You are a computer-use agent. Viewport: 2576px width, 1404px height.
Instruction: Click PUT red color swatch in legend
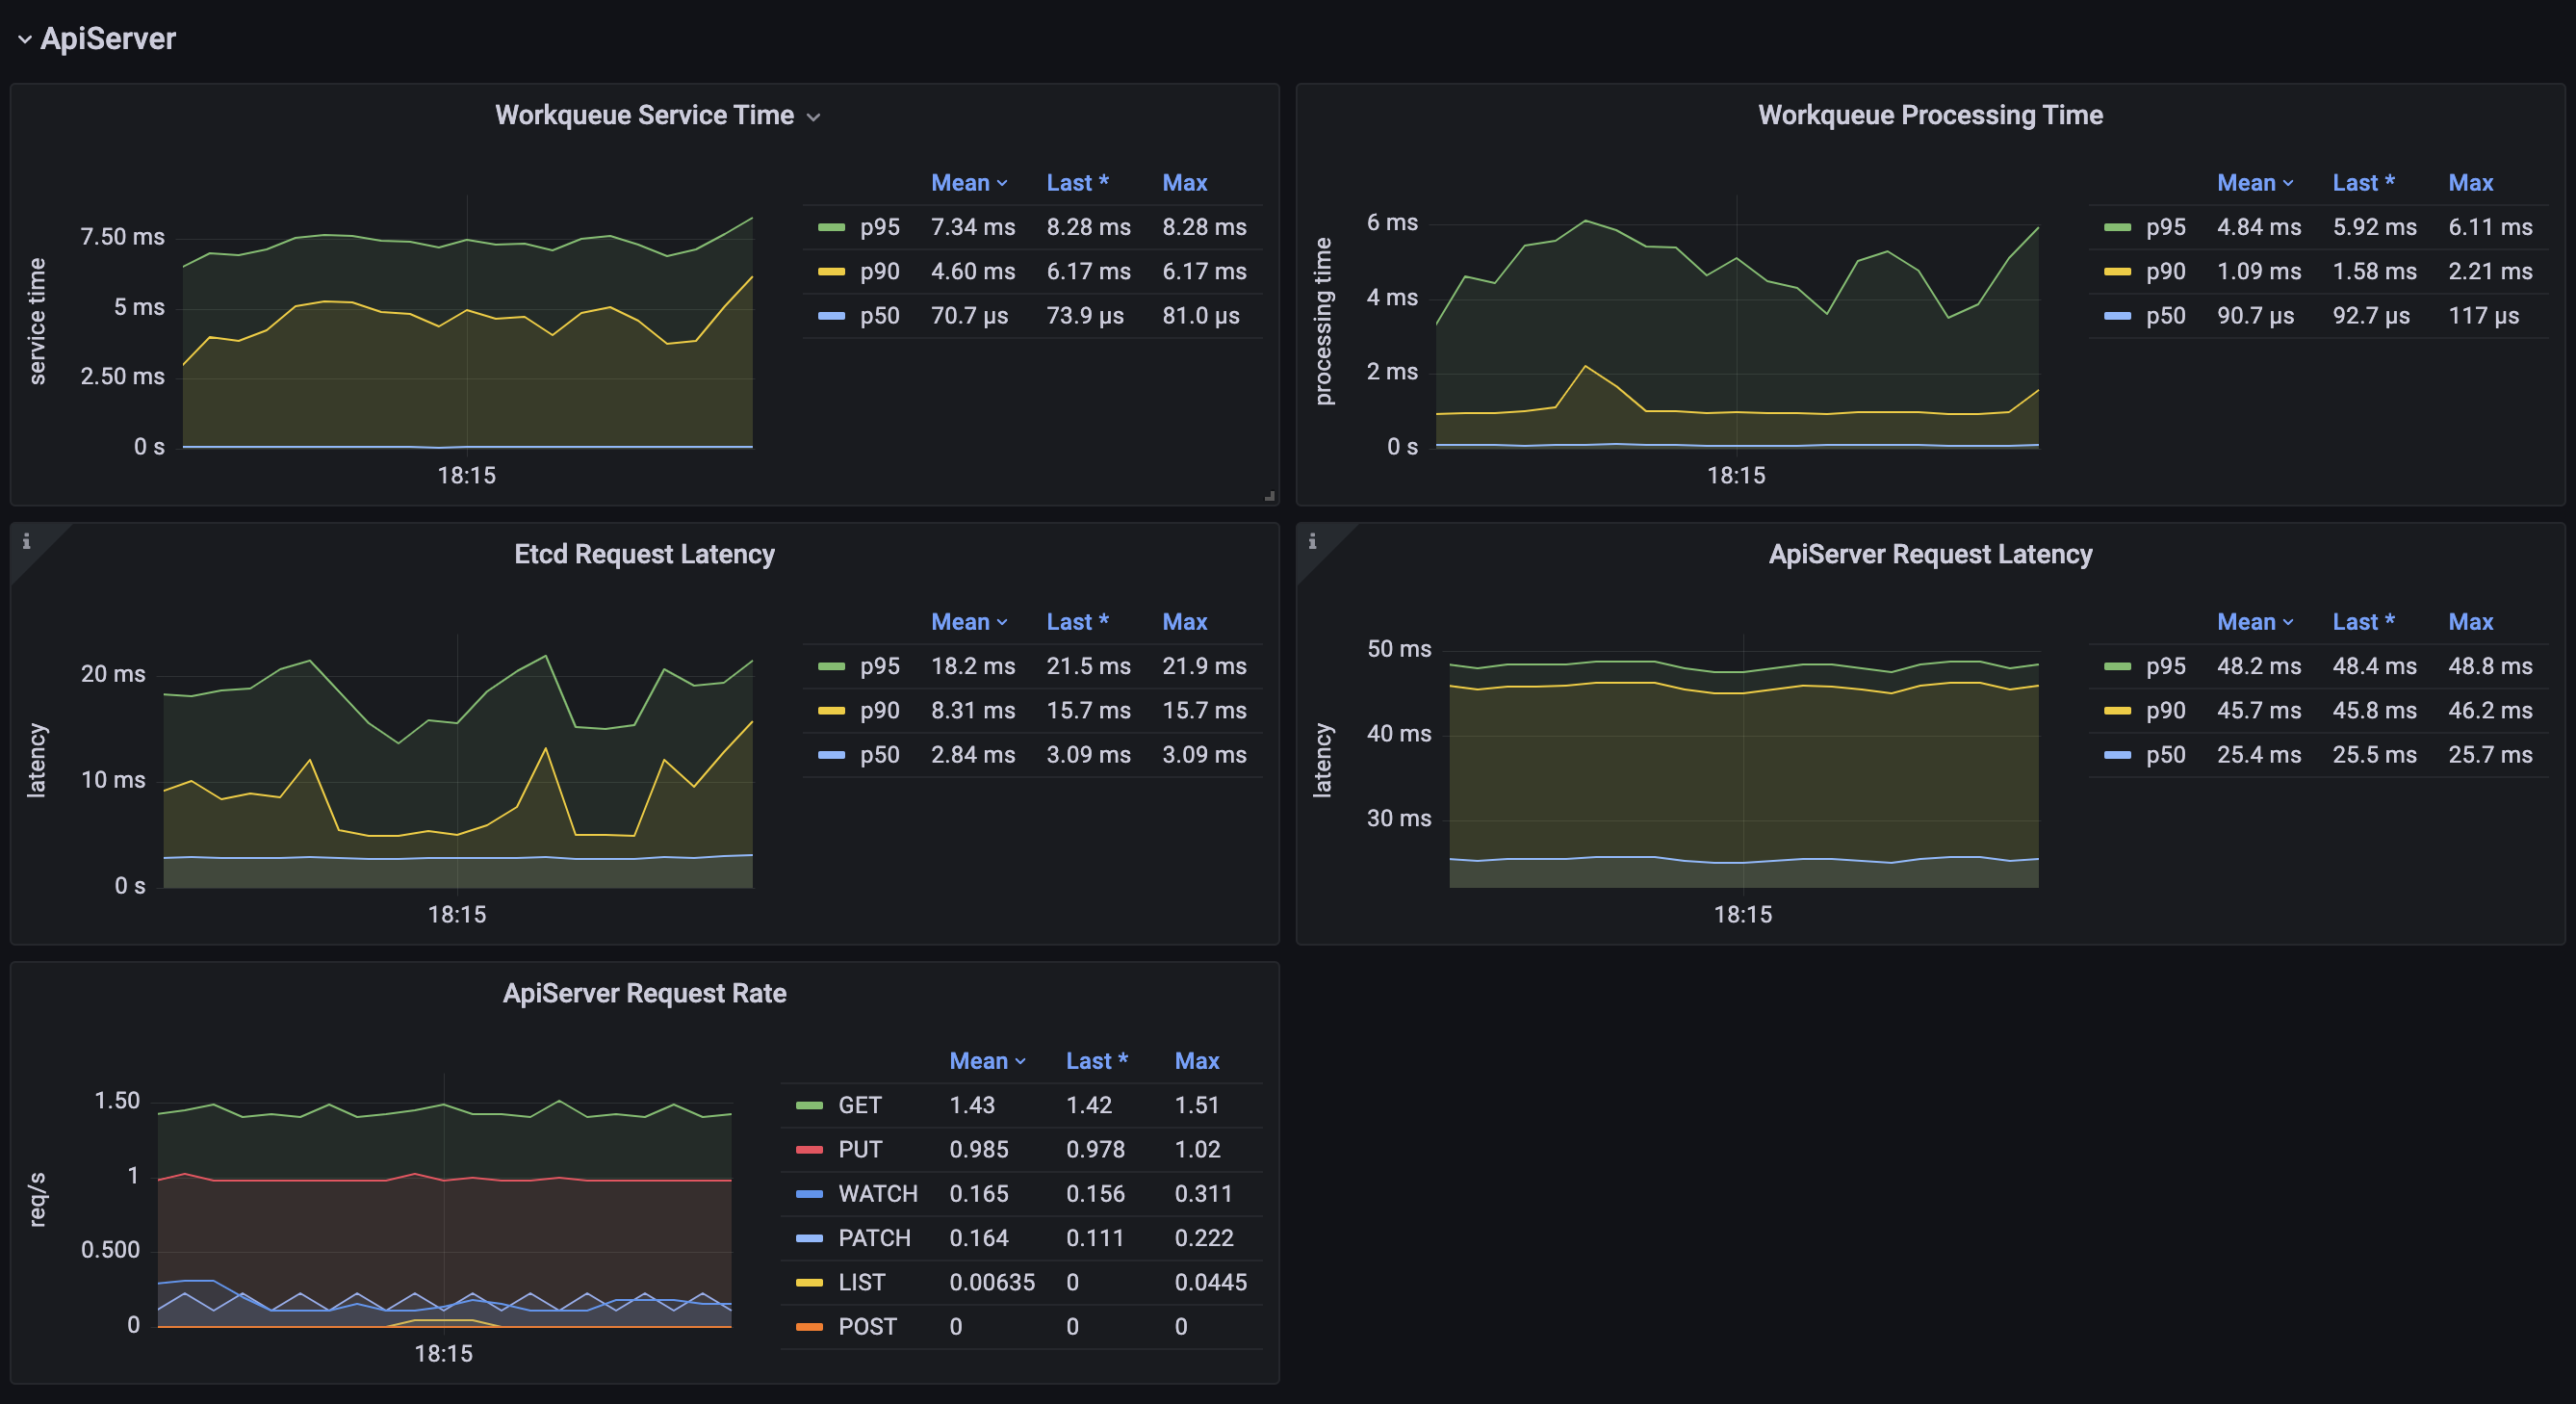coord(809,1150)
